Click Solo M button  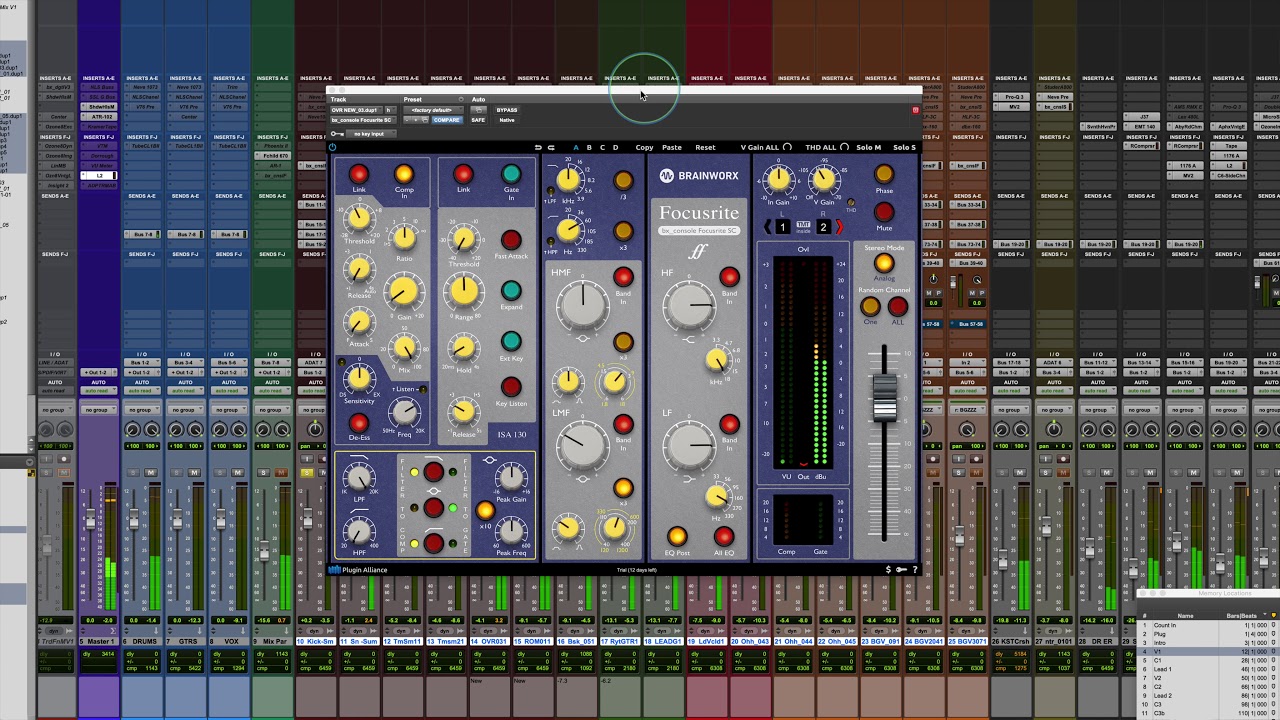(x=868, y=148)
